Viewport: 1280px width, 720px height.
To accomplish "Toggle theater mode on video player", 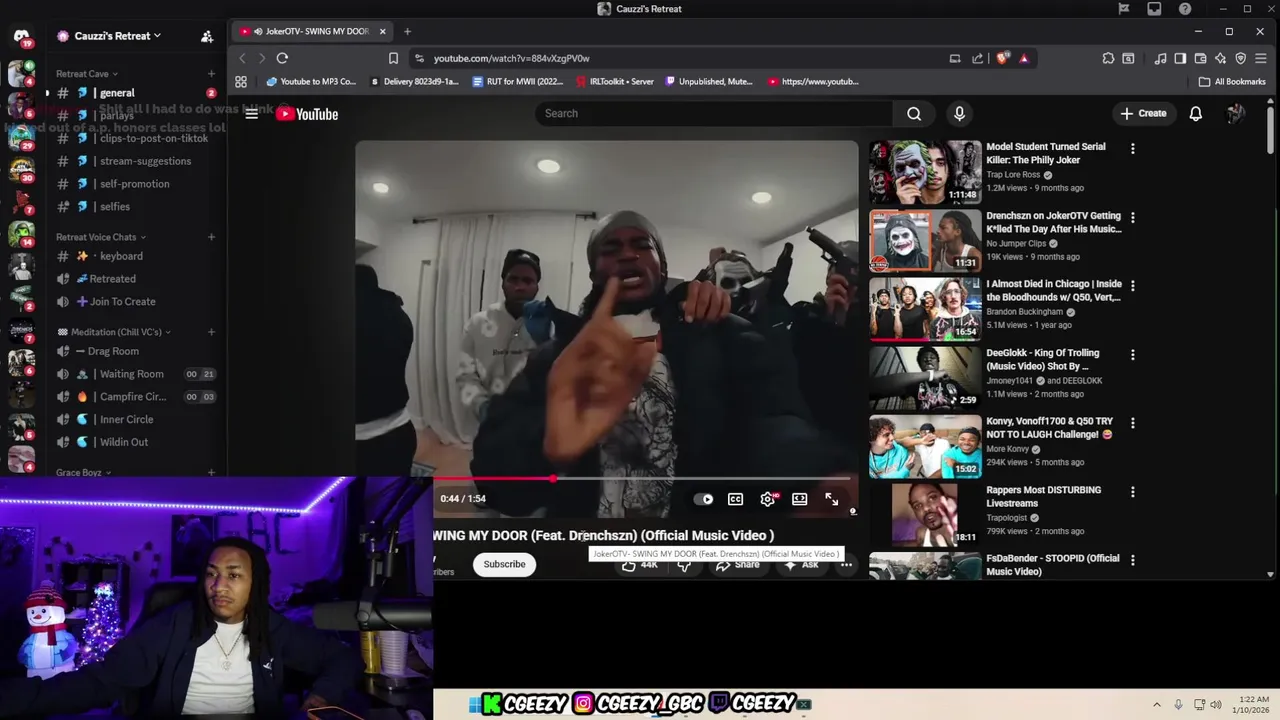I will [799, 499].
